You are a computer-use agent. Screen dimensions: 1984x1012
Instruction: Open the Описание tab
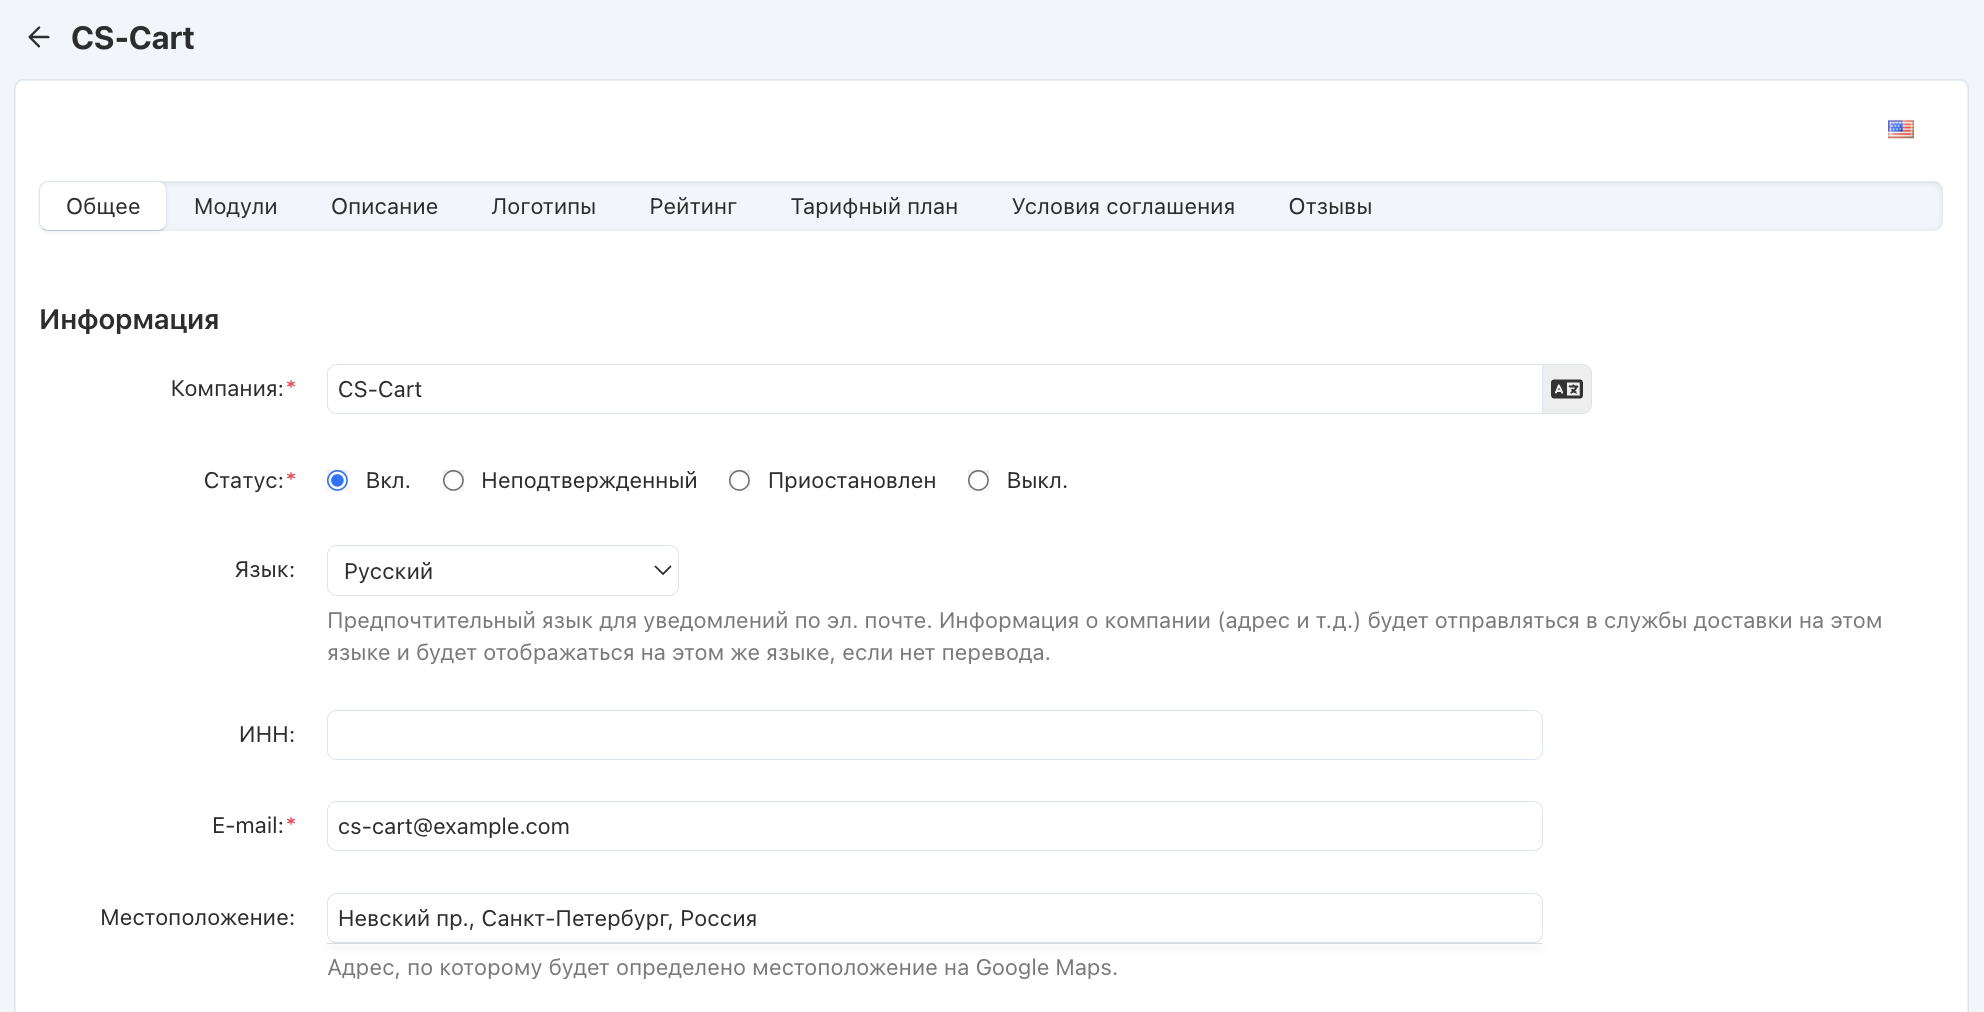point(384,207)
